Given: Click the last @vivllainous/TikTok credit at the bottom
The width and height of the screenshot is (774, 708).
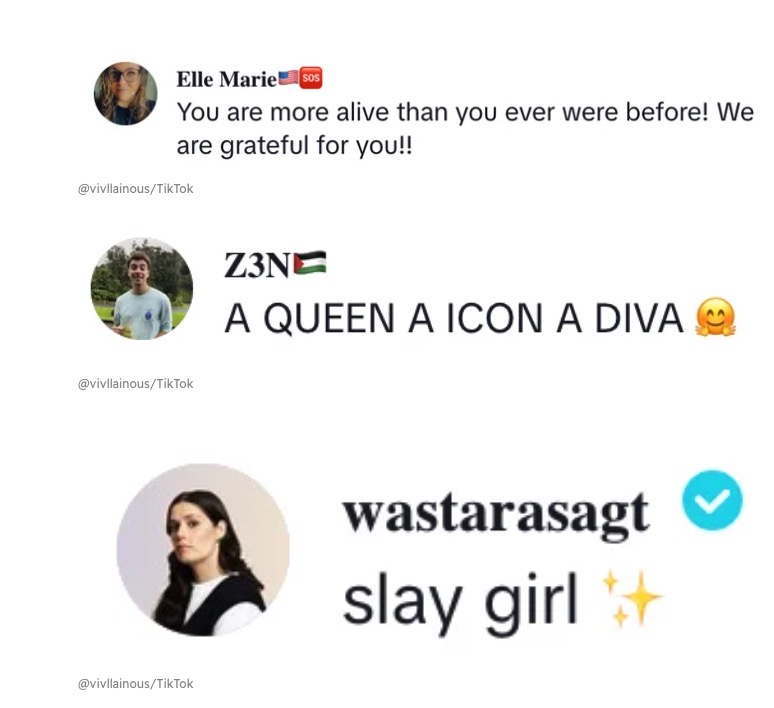Looking at the screenshot, I should 136,684.
